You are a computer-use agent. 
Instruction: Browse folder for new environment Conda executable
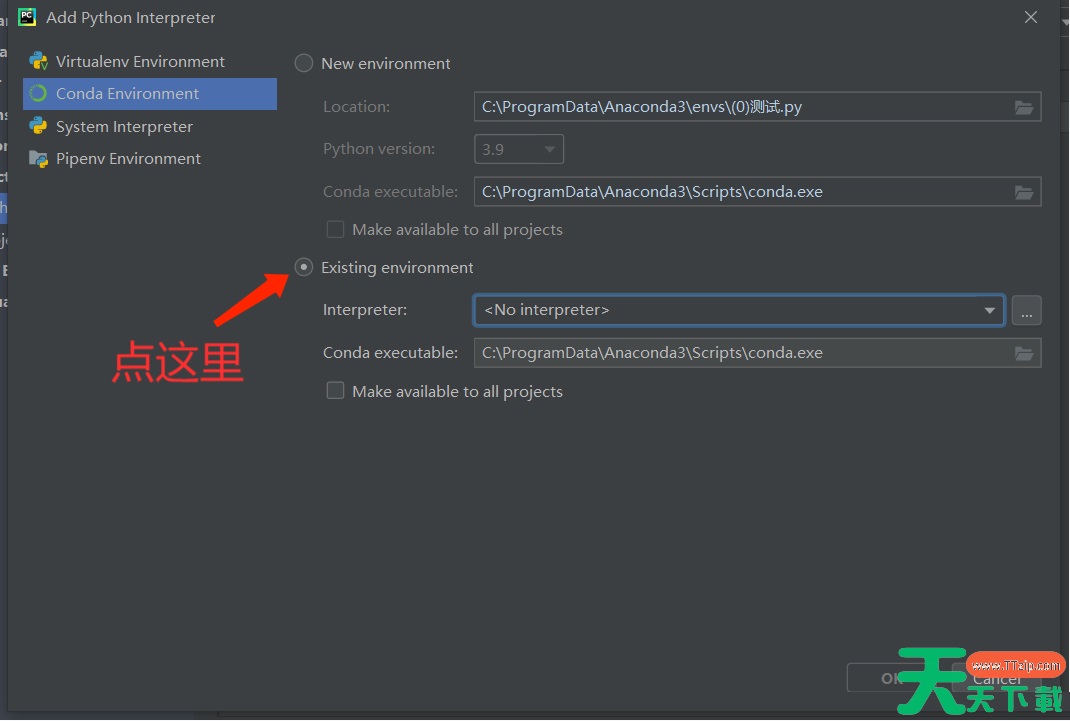1024,192
